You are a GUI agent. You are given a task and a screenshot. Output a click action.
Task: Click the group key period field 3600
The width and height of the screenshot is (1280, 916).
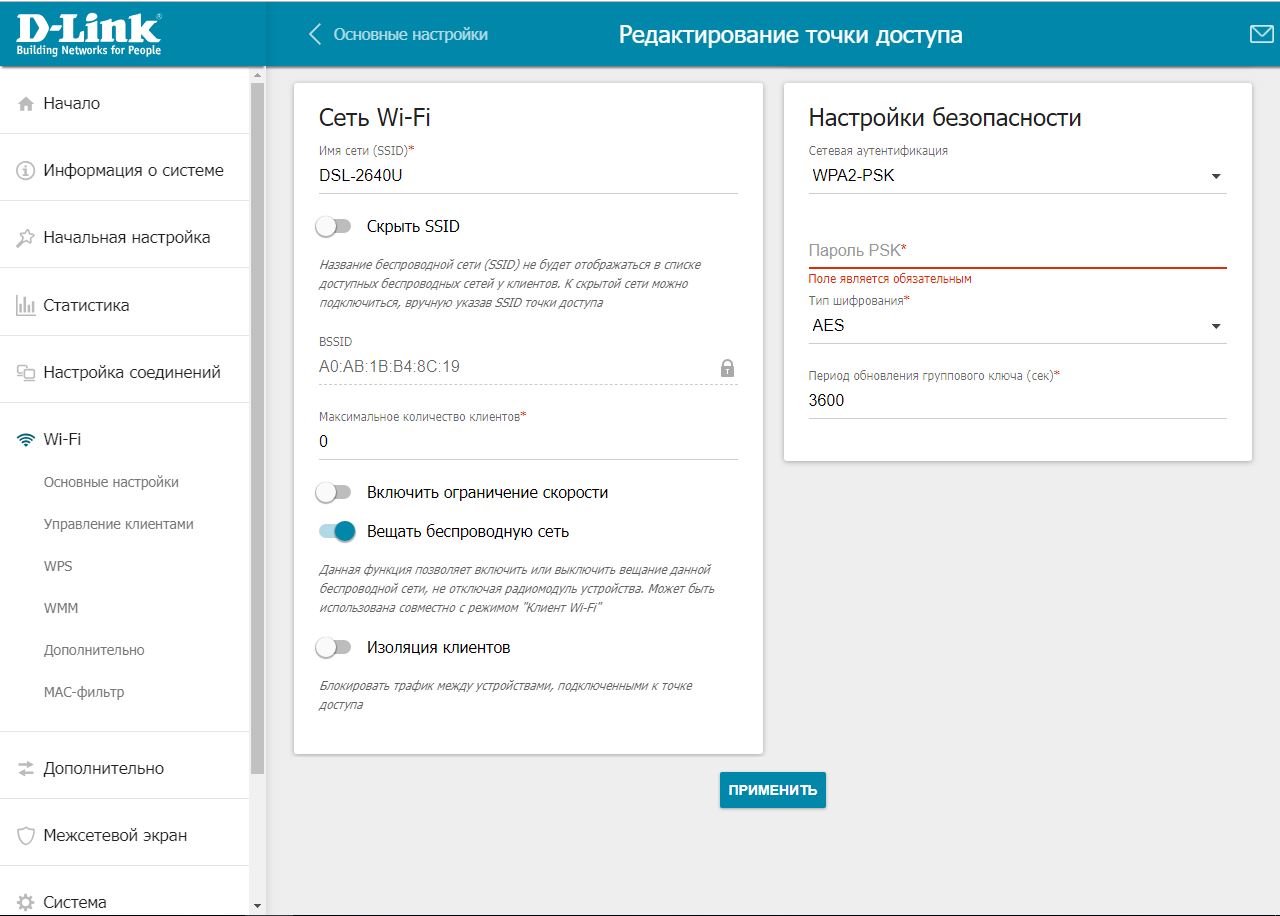tap(1017, 400)
